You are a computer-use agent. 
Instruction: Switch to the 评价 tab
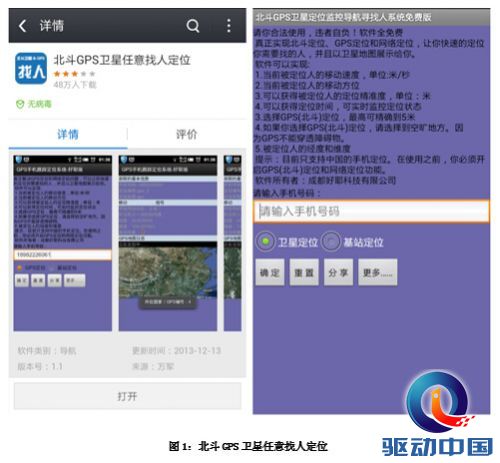coord(187,134)
